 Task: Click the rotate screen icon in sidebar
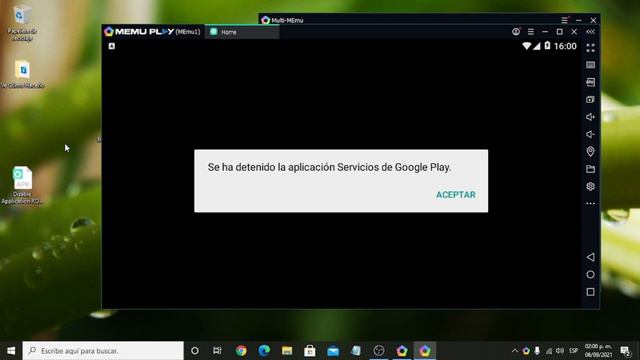coord(590,100)
